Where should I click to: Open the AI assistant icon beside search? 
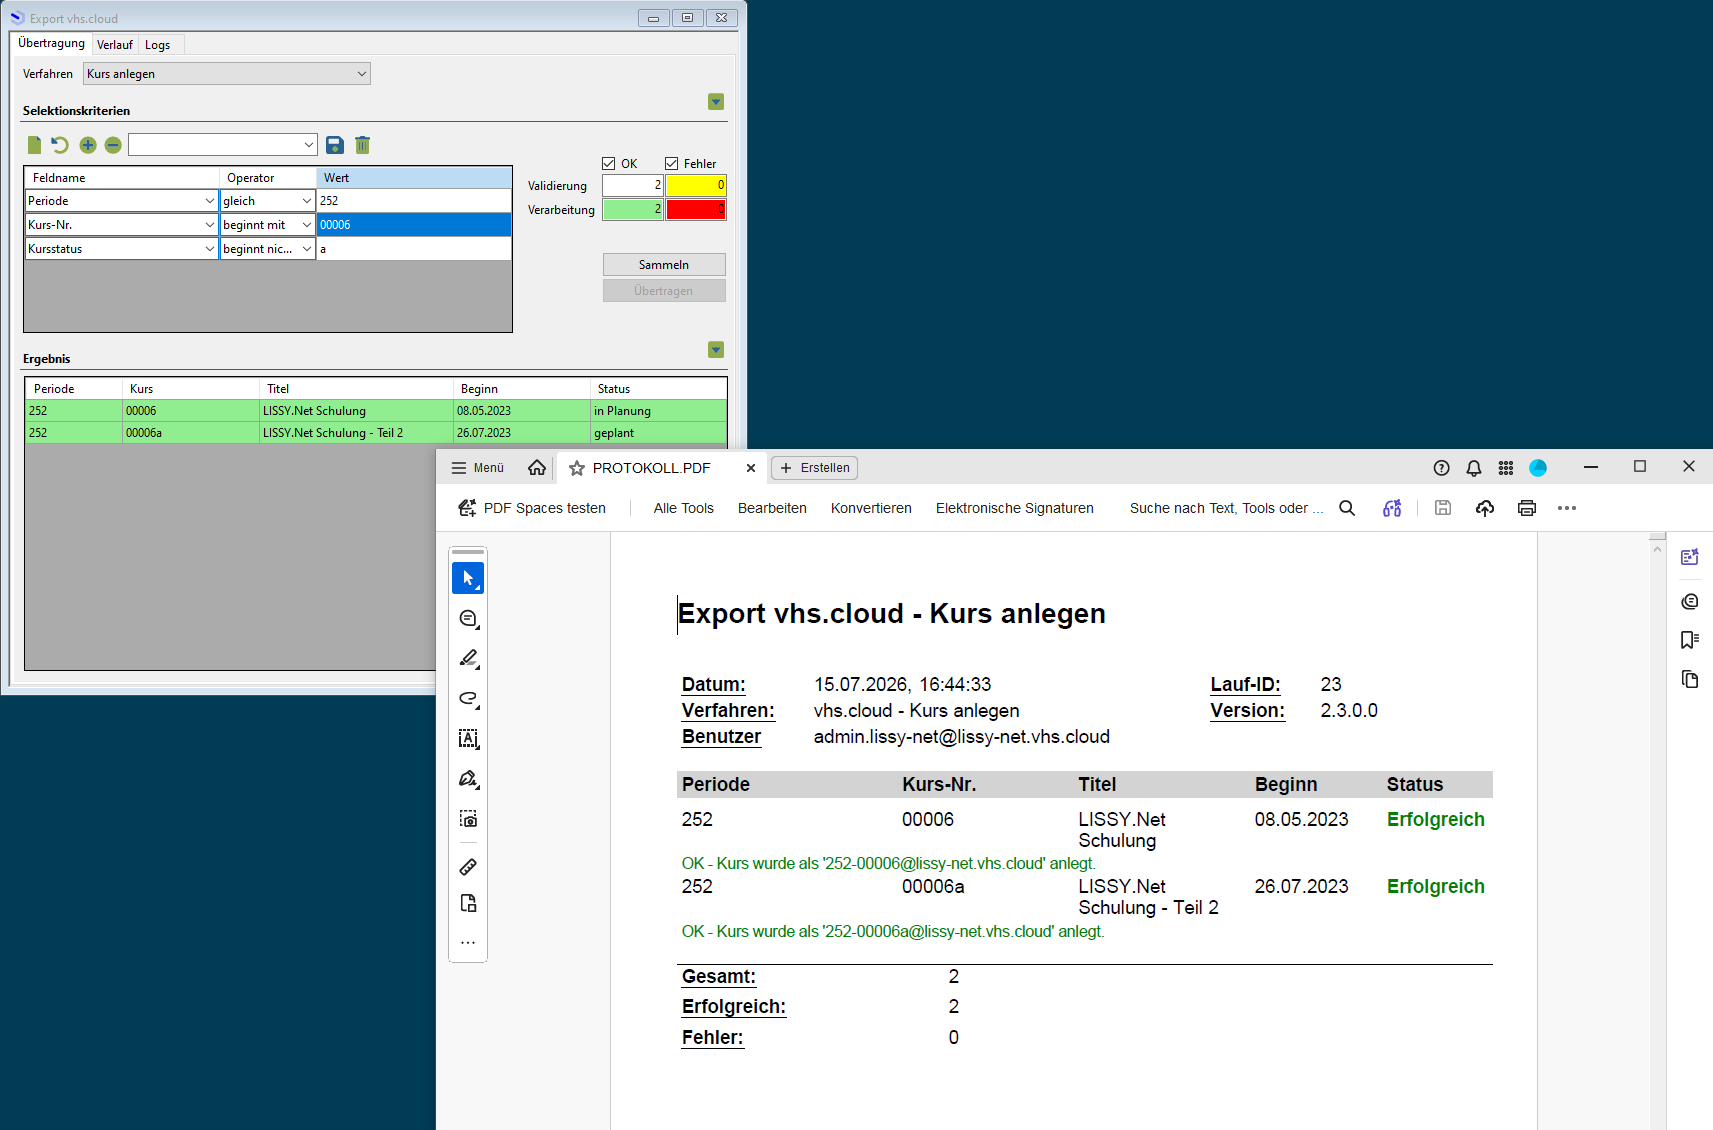click(1392, 508)
